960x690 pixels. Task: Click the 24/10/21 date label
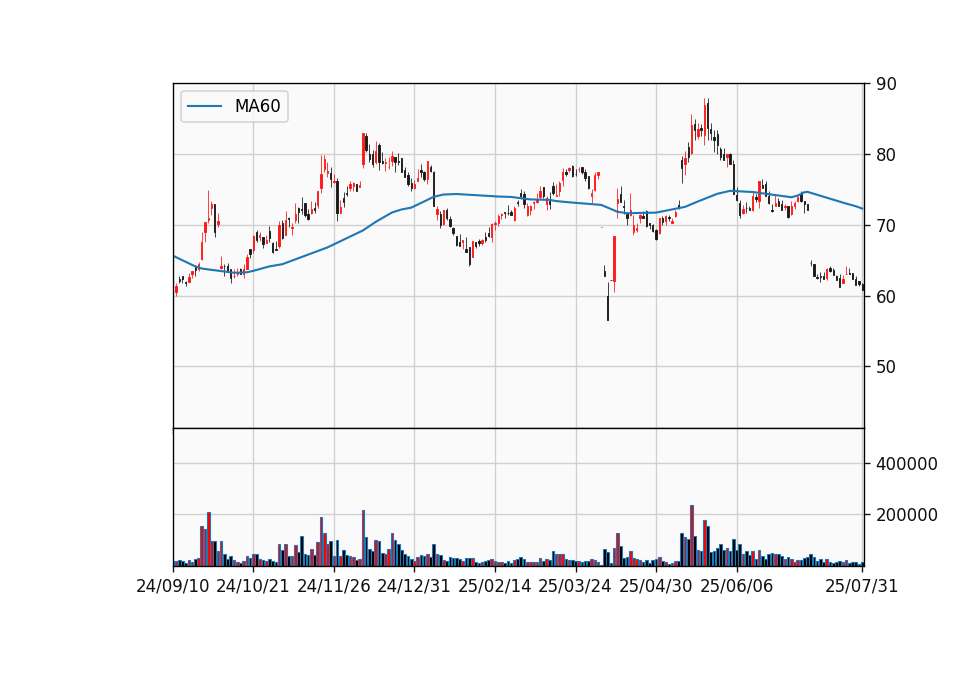(253, 586)
